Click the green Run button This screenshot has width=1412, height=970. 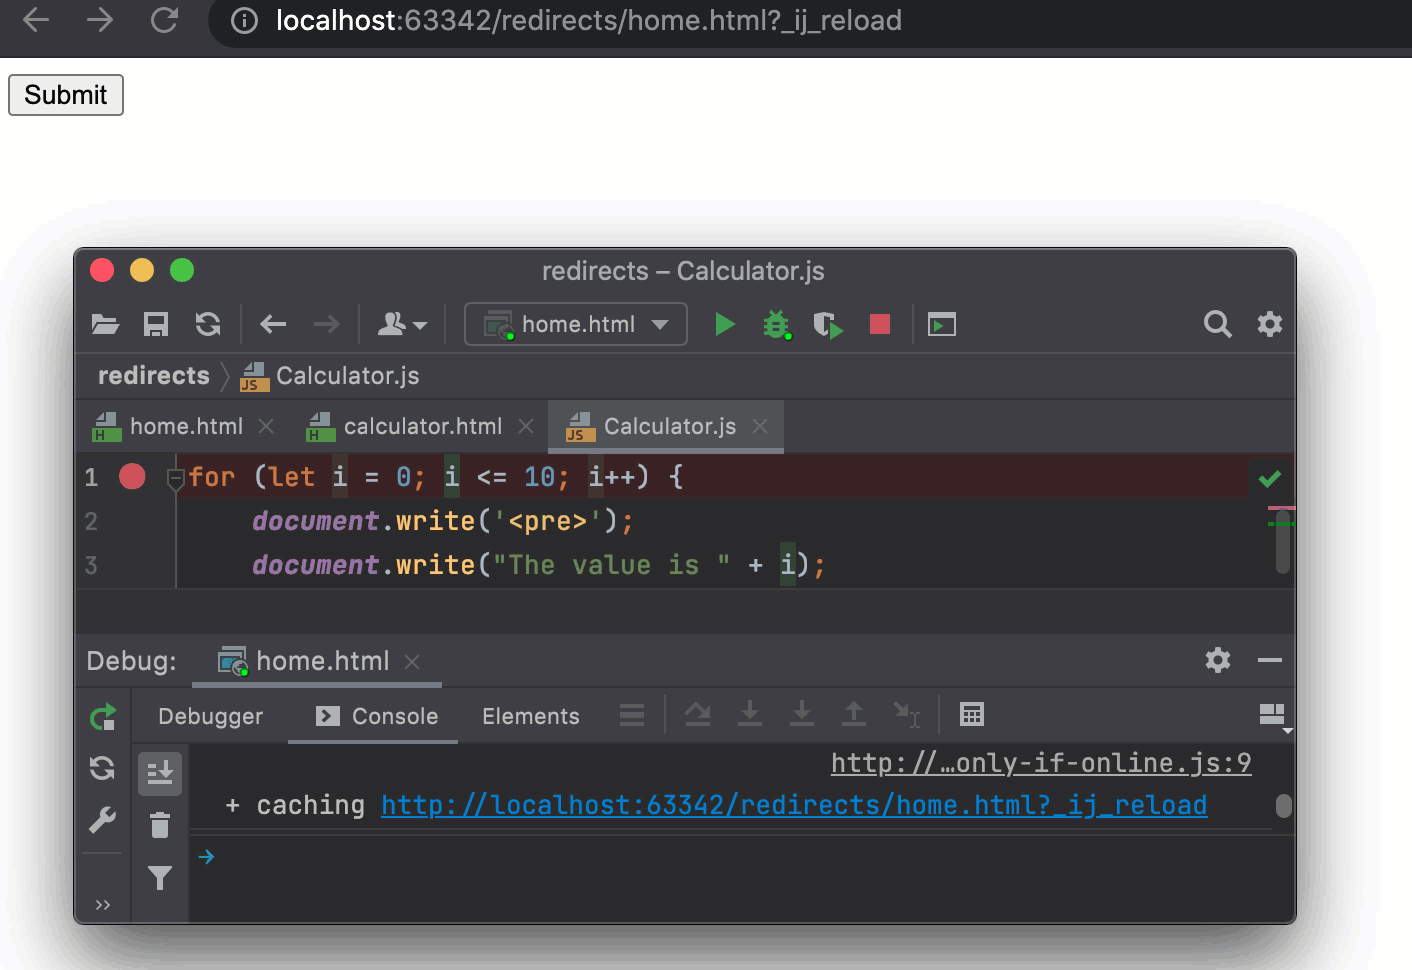(725, 325)
